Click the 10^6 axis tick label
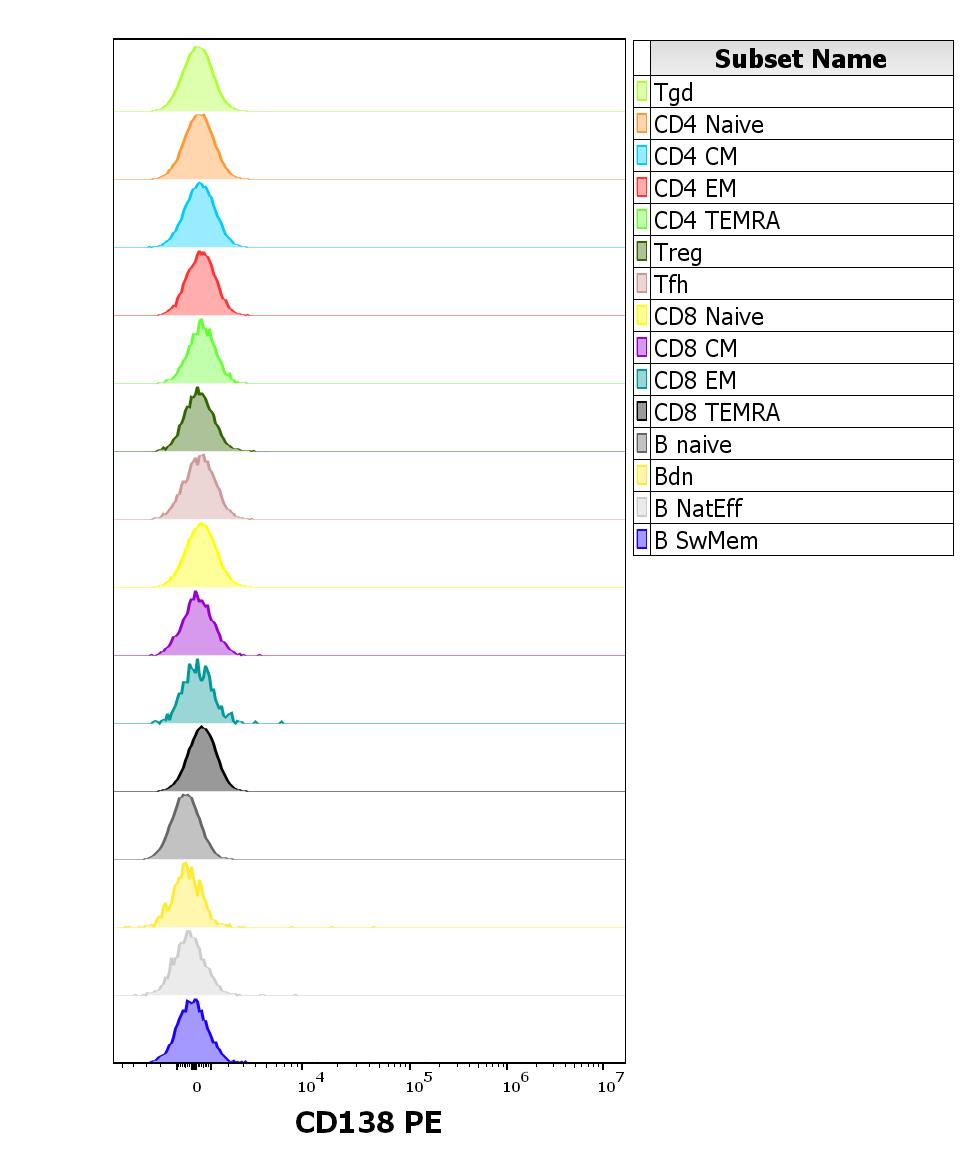The image size is (974, 1153). point(515,1083)
